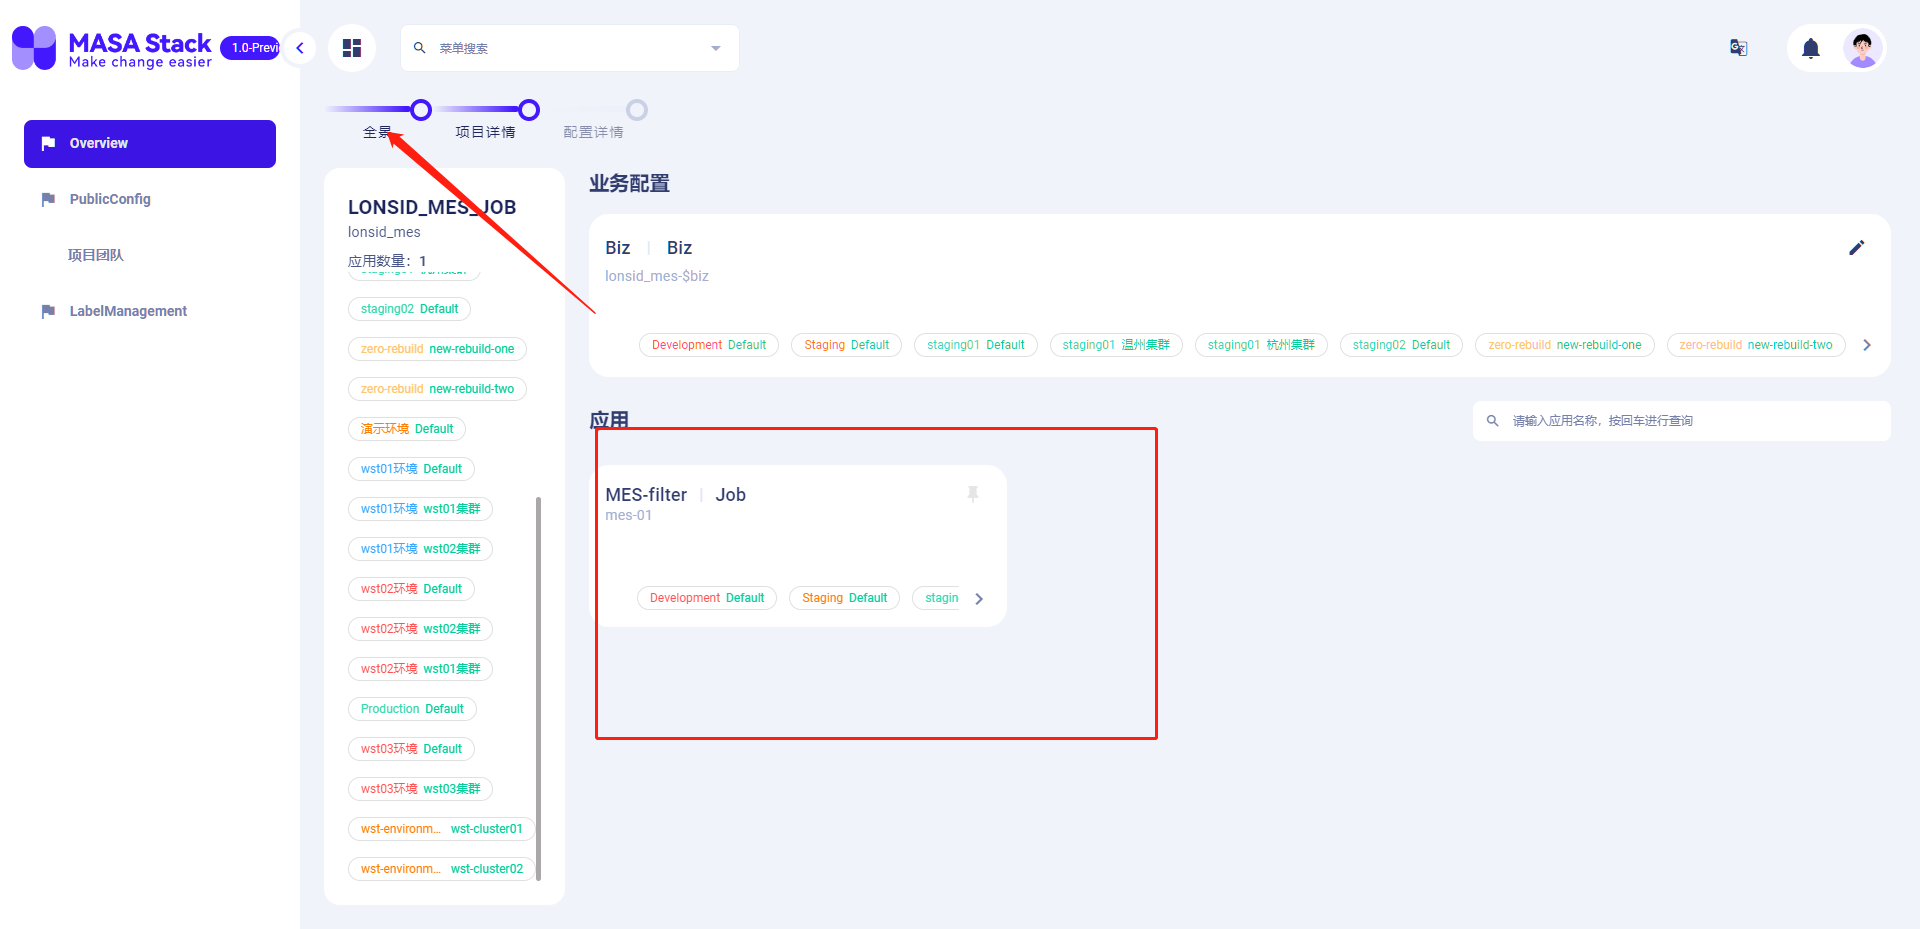Open the dashboard grid icon
The image size is (1920, 929).
352,48
